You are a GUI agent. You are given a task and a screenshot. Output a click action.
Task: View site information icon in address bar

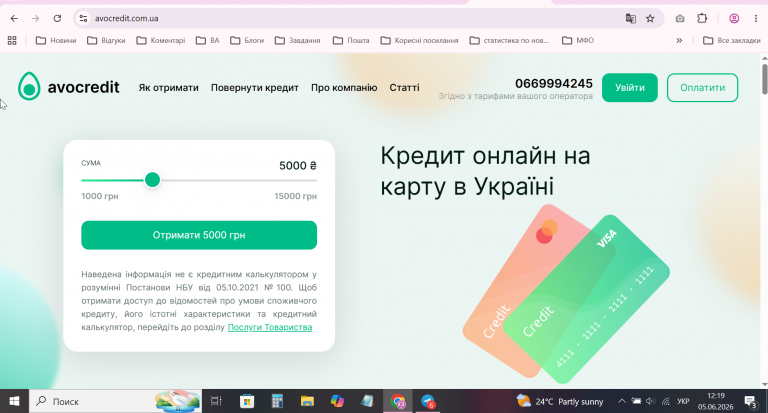83,19
